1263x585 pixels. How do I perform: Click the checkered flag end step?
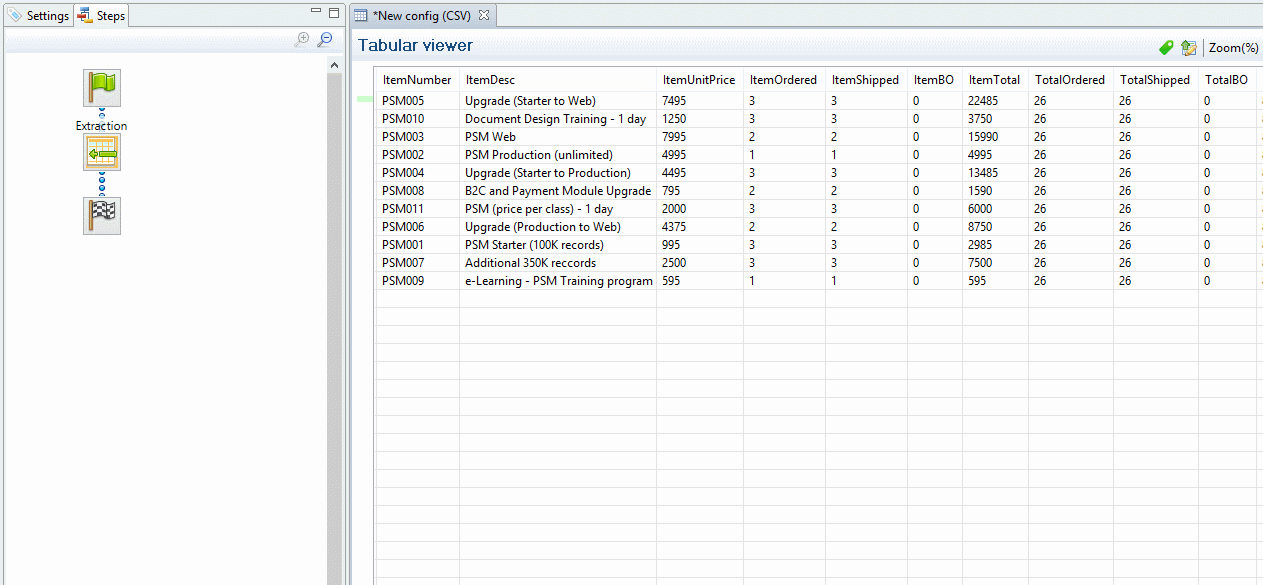pos(102,216)
